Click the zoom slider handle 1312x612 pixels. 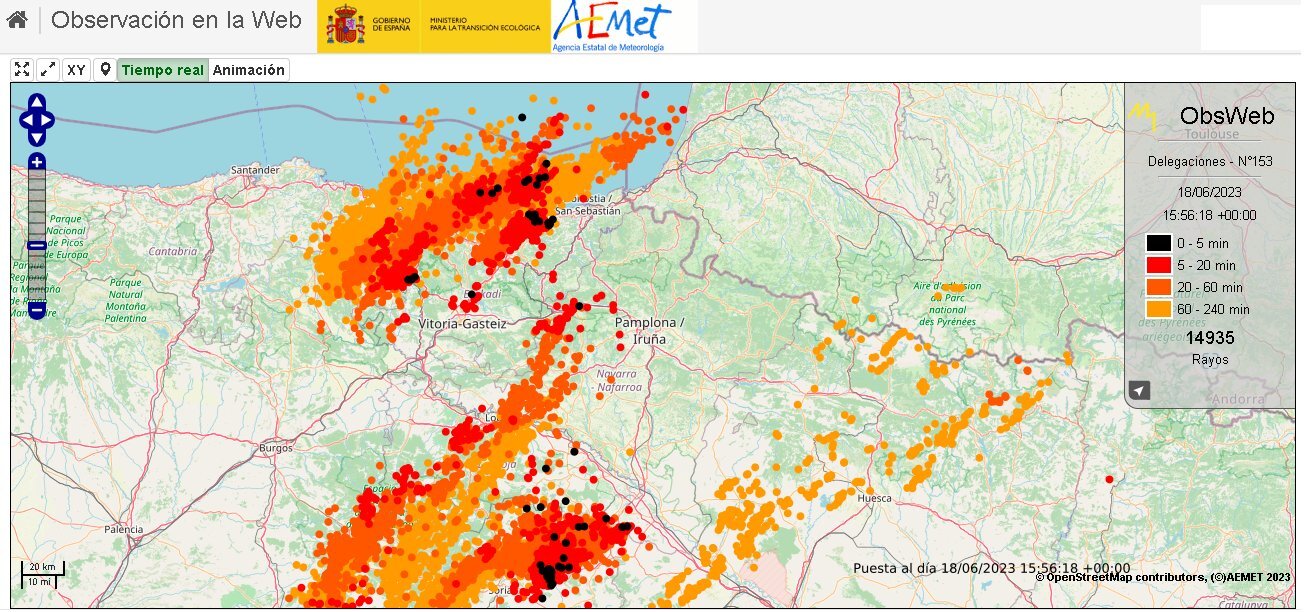tap(37, 245)
